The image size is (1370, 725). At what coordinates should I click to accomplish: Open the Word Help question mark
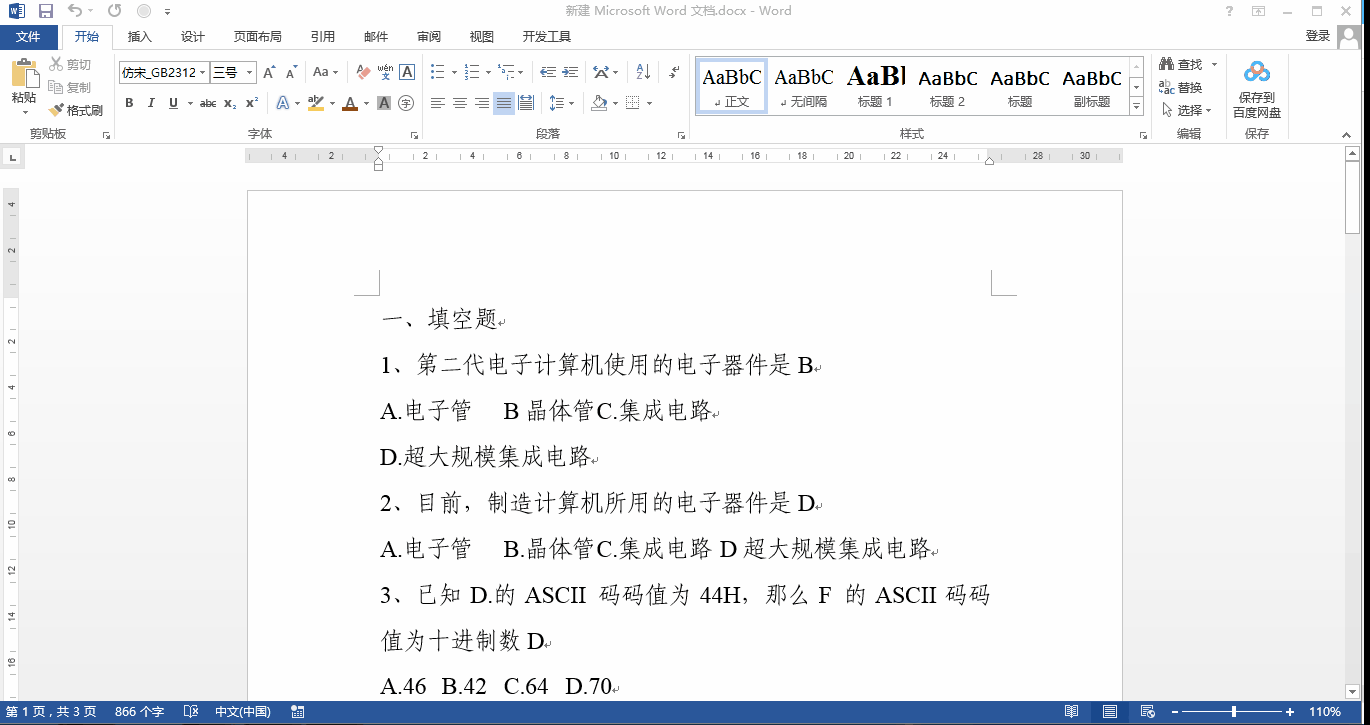[x=1229, y=11]
